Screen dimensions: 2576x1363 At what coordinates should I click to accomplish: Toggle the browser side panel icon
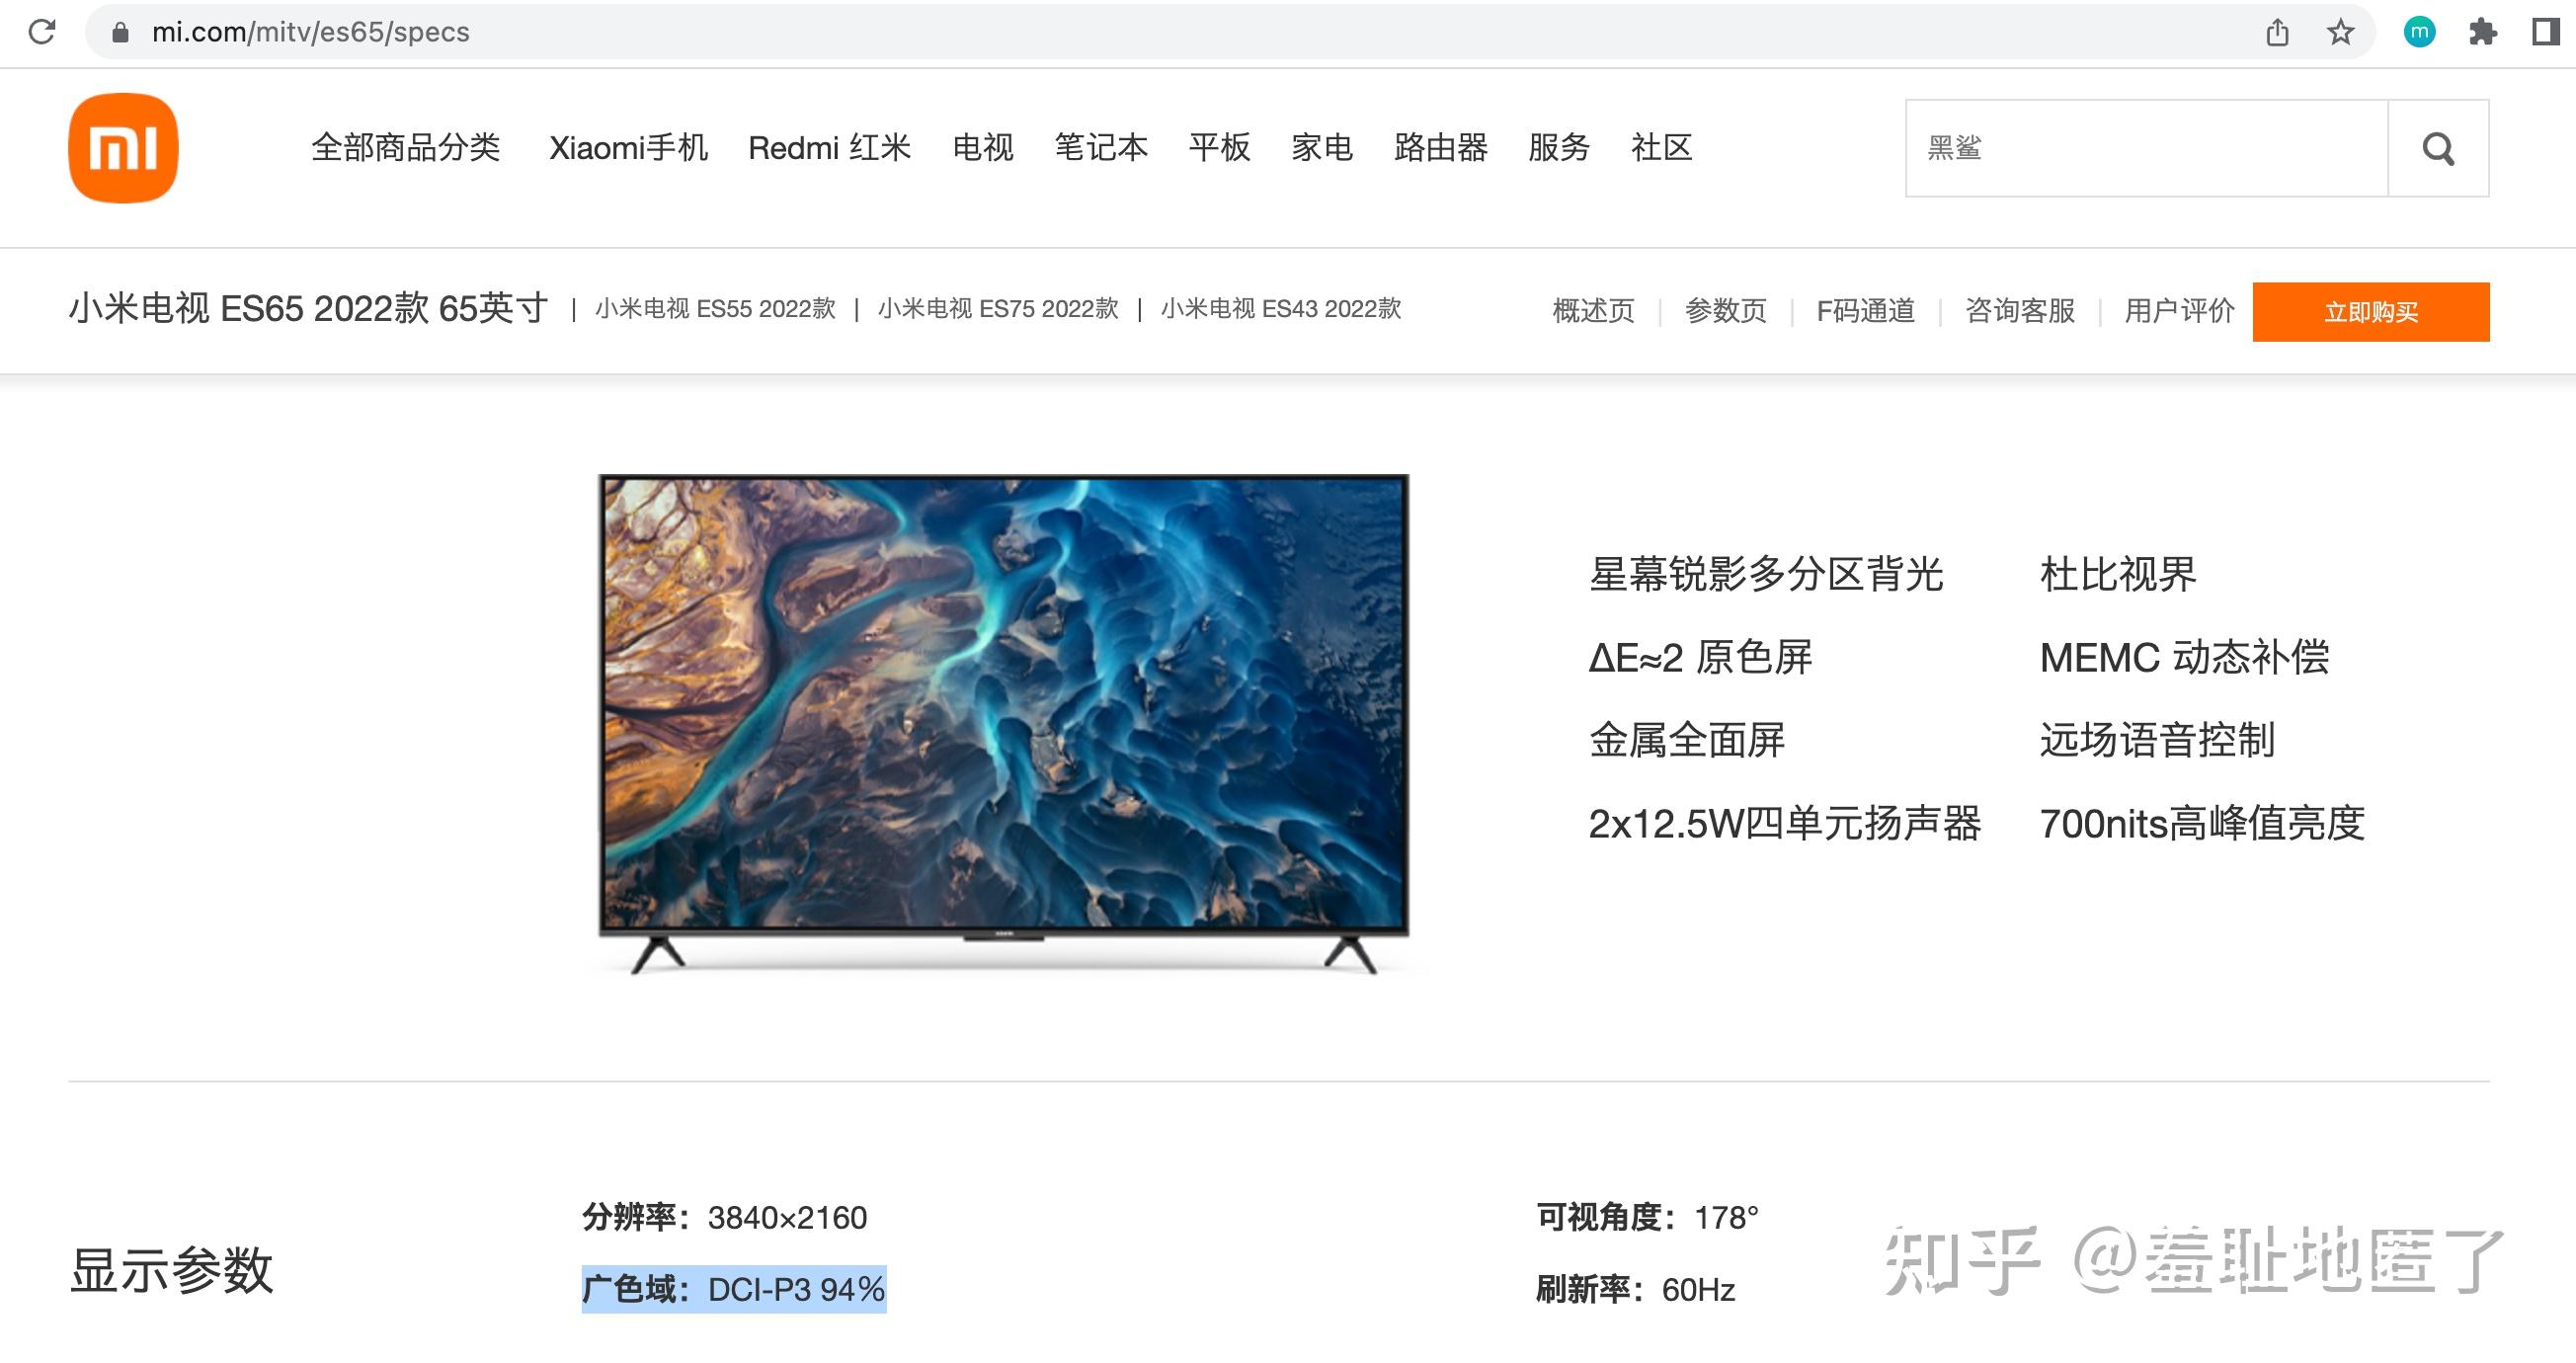pos(2545,32)
